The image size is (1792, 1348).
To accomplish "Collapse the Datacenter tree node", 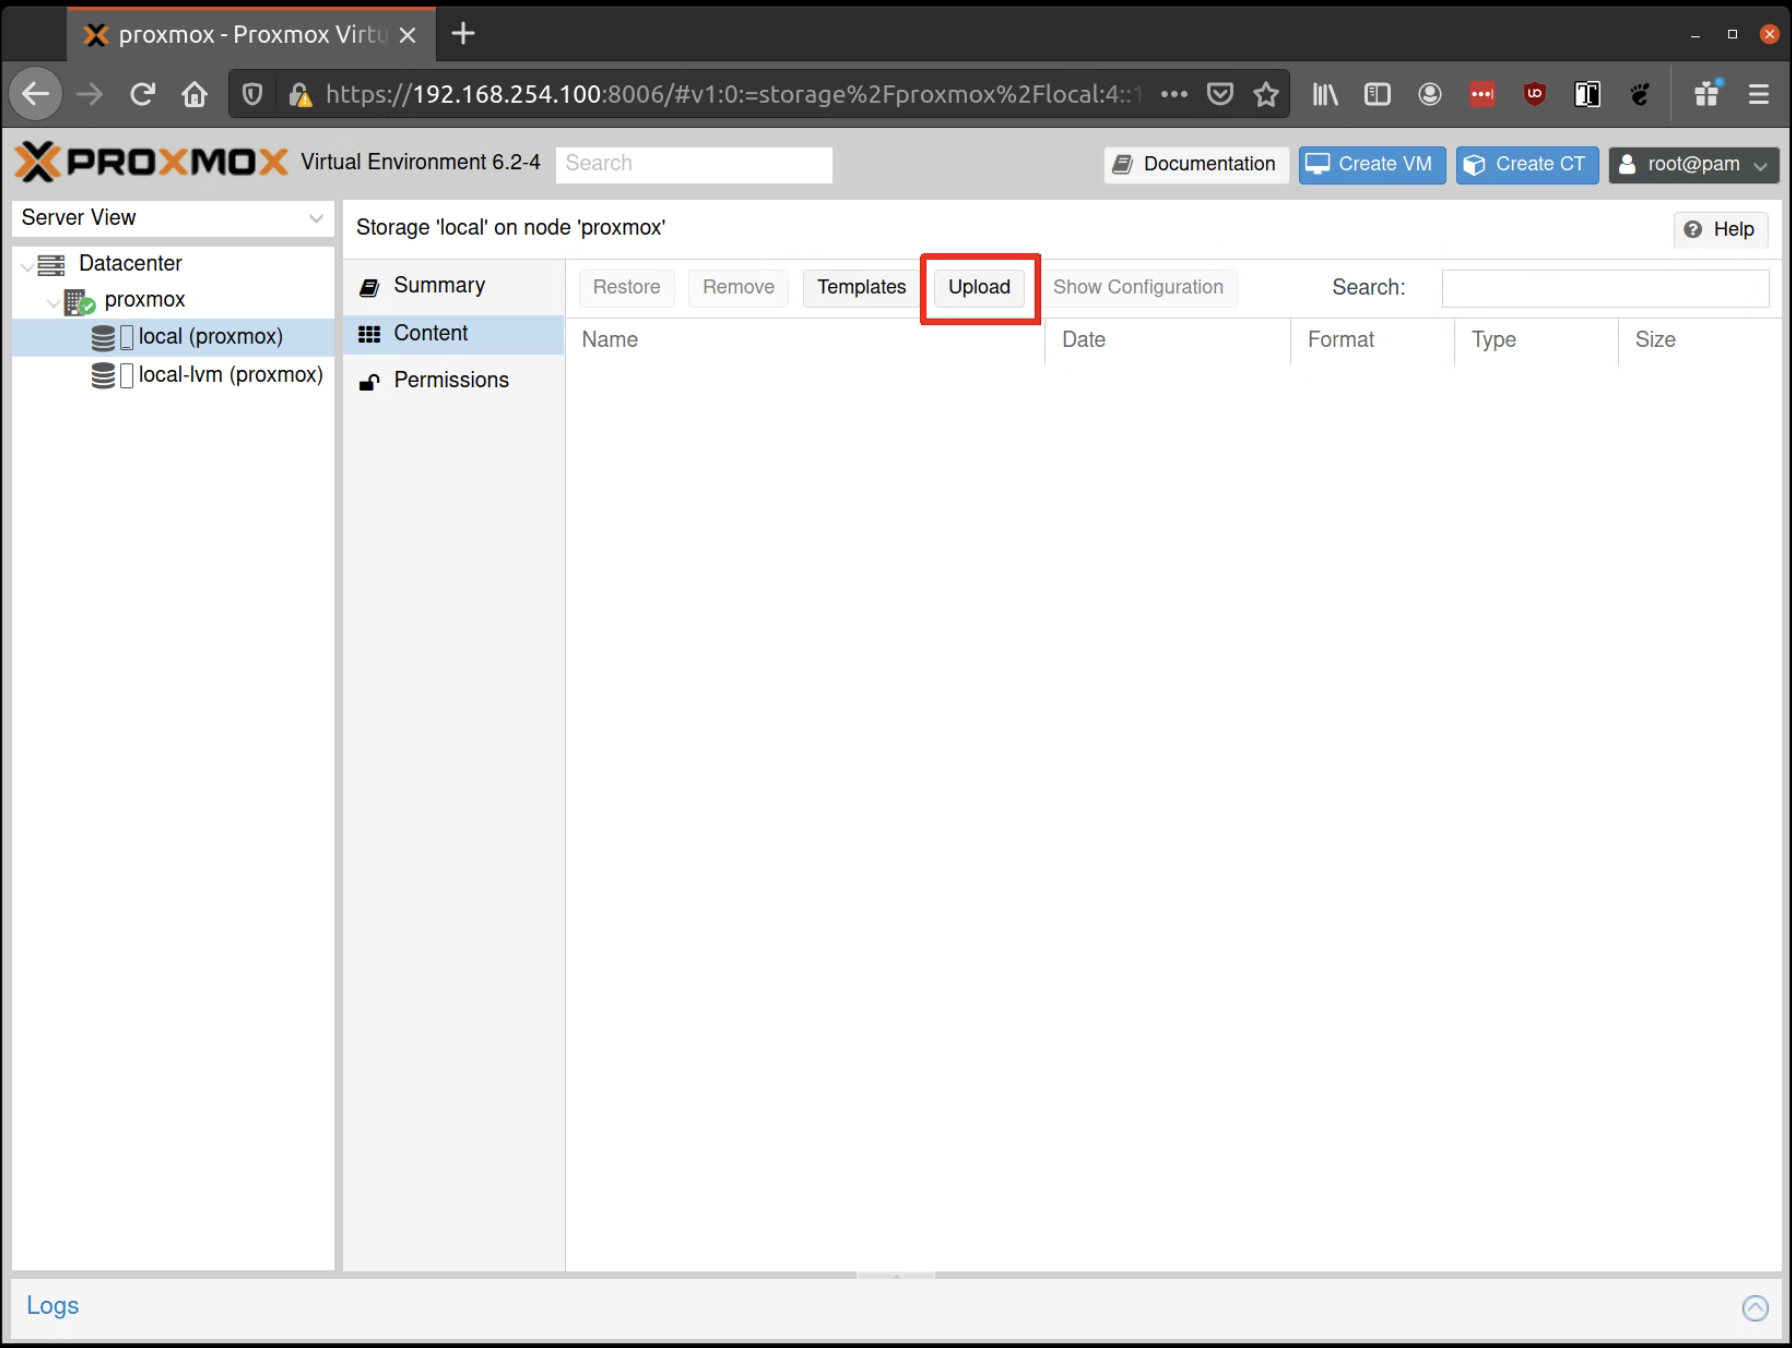I will pos(27,264).
